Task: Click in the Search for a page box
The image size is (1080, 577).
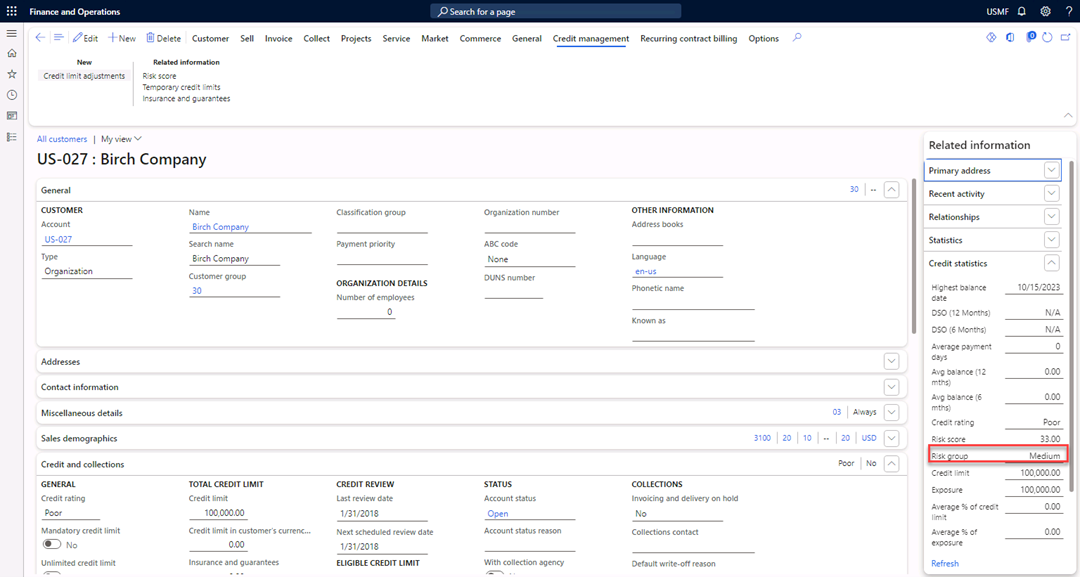Action: [x=556, y=11]
